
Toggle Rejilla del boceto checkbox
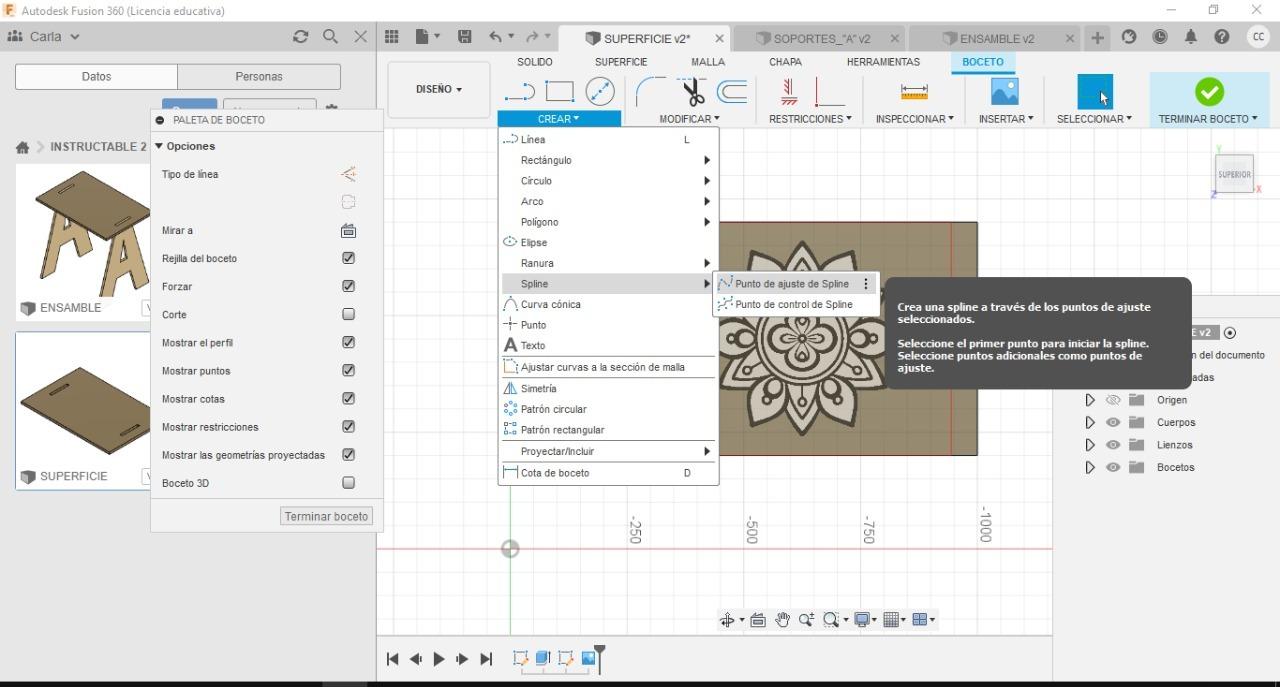[348, 258]
